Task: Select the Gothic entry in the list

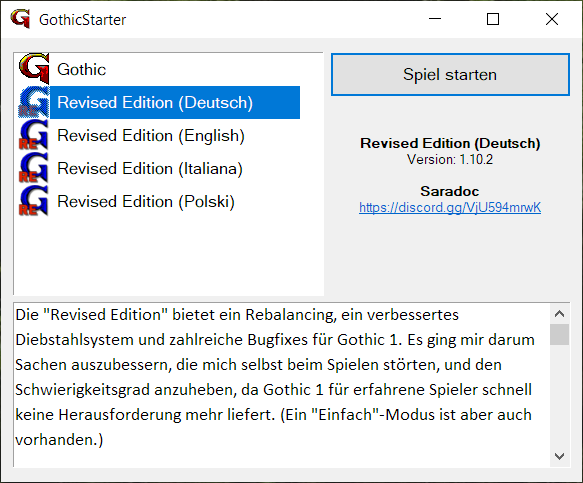Action: pos(81,70)
